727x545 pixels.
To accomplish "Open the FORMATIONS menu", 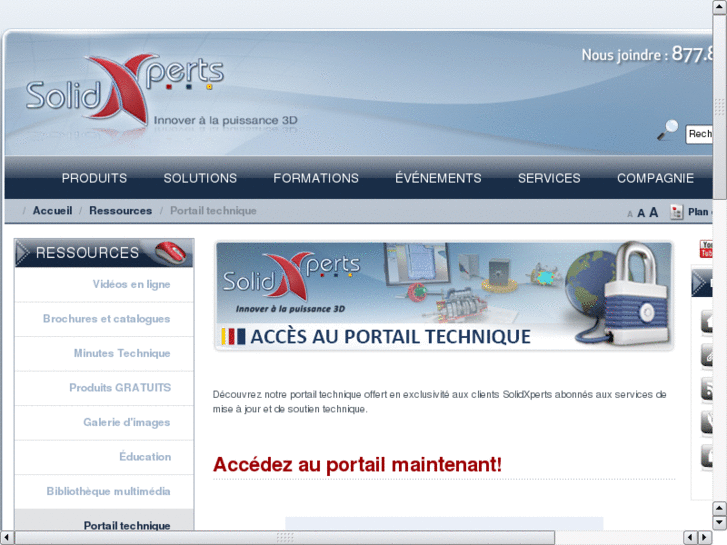I will (316, 178).
